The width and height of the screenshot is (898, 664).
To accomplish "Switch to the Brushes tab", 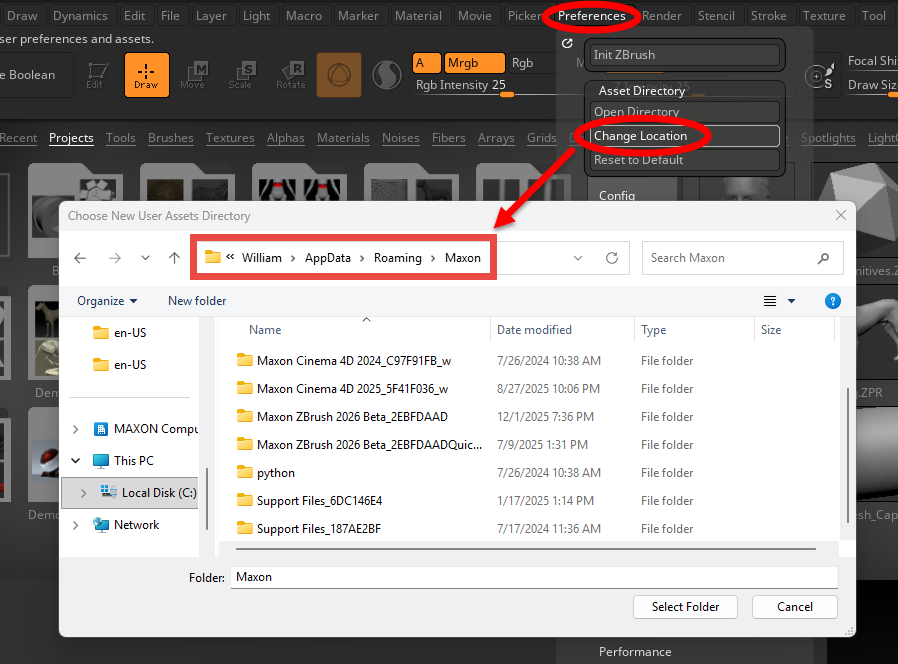I will click(x=171, y=138).
